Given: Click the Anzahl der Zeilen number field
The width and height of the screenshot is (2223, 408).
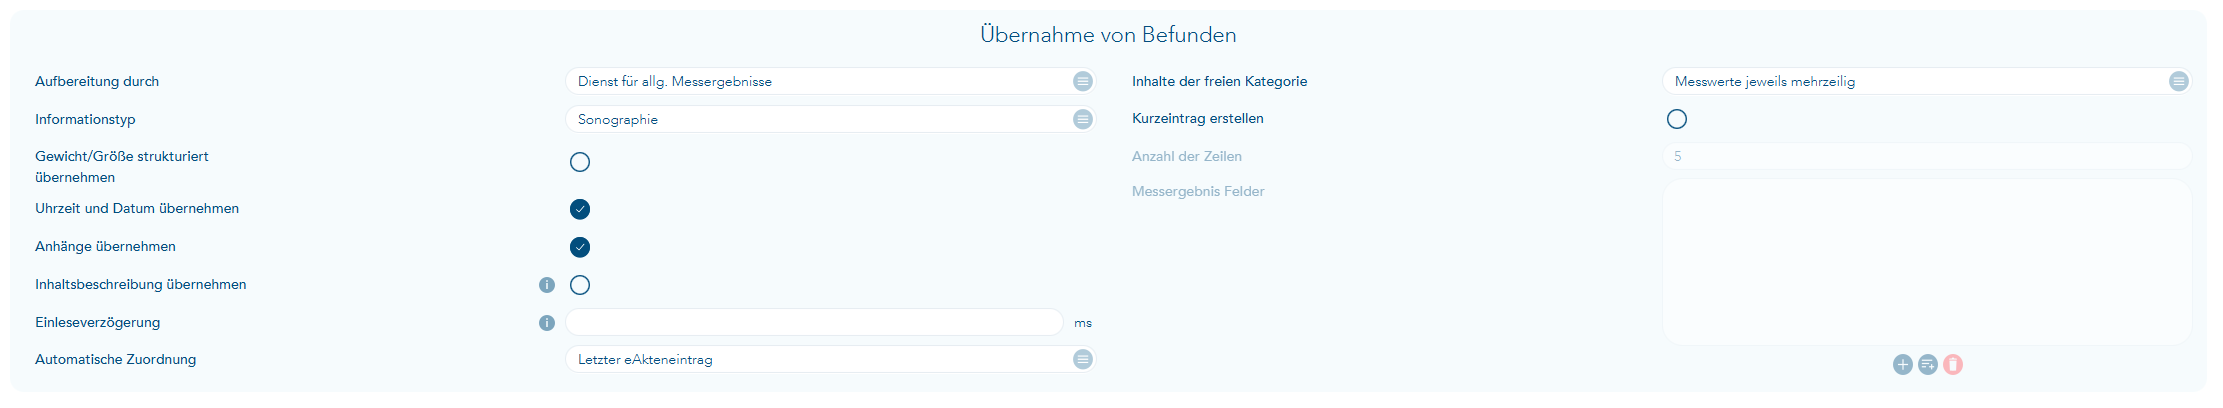Looking at the screenshot, I should point(1926,156).
